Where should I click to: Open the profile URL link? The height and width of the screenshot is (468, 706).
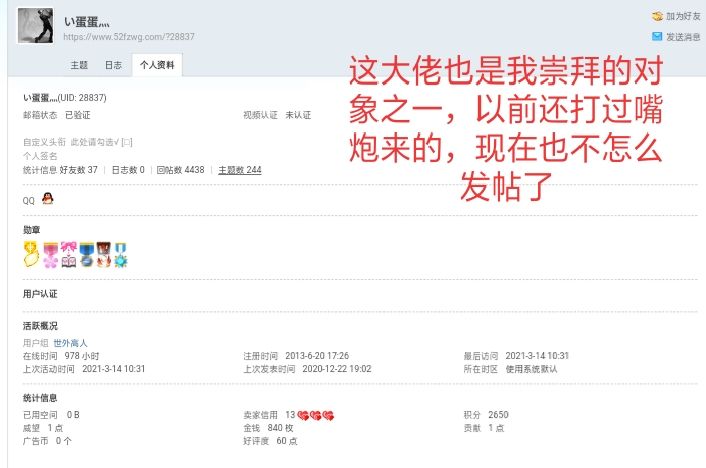pos(129,36)
